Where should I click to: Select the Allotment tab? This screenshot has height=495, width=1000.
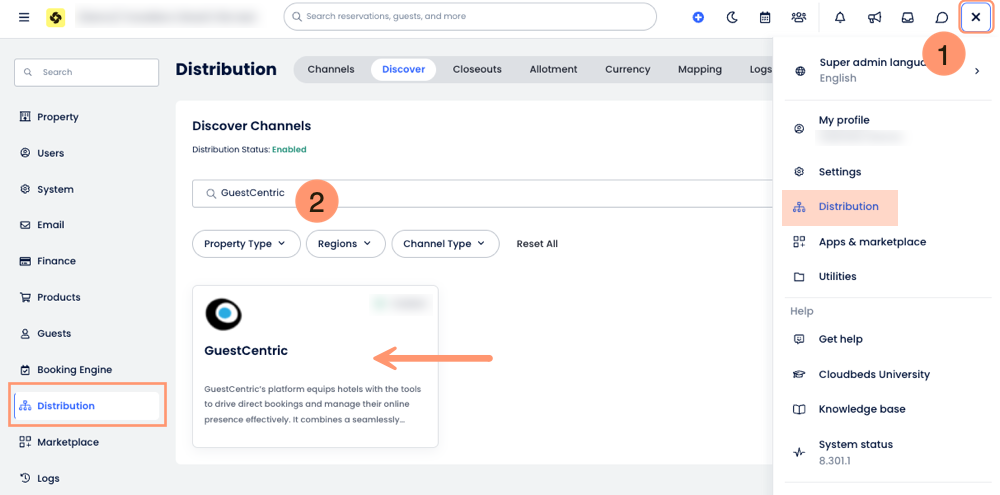pos(553,69)
